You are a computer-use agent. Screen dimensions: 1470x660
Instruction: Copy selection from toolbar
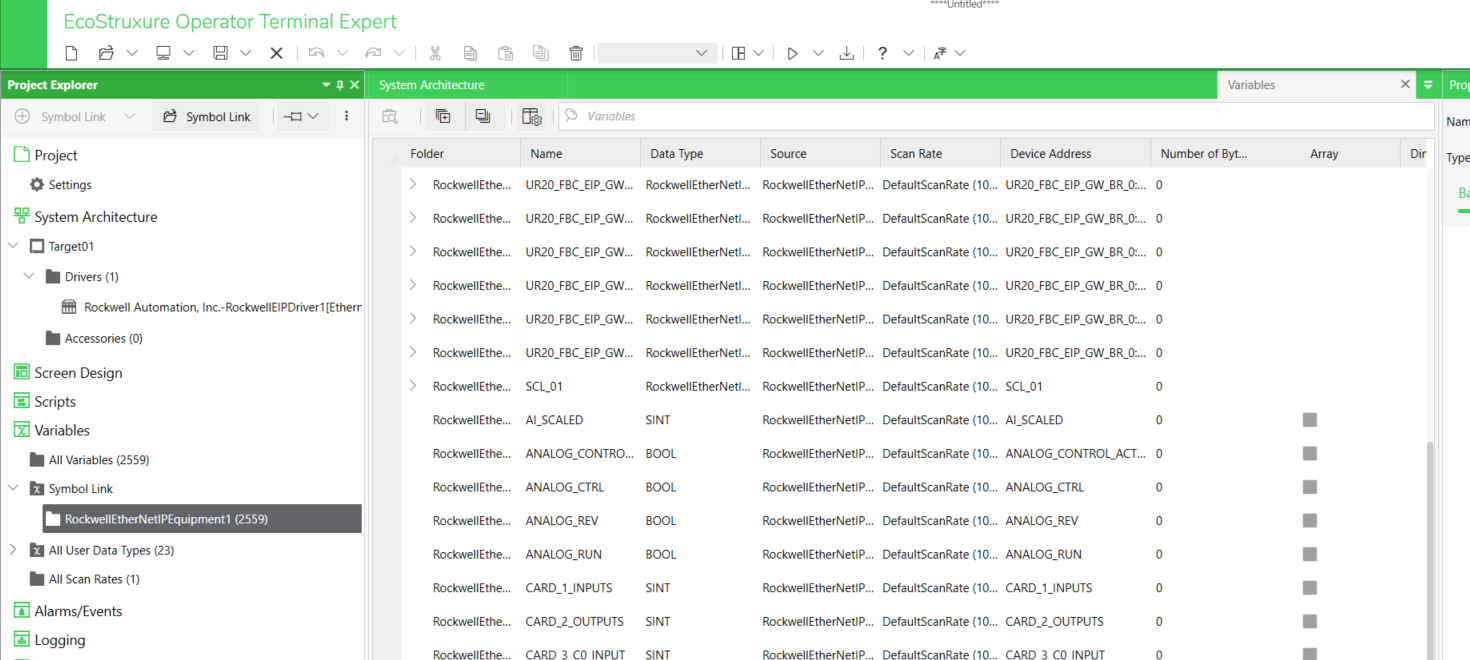tap(470, 53)
